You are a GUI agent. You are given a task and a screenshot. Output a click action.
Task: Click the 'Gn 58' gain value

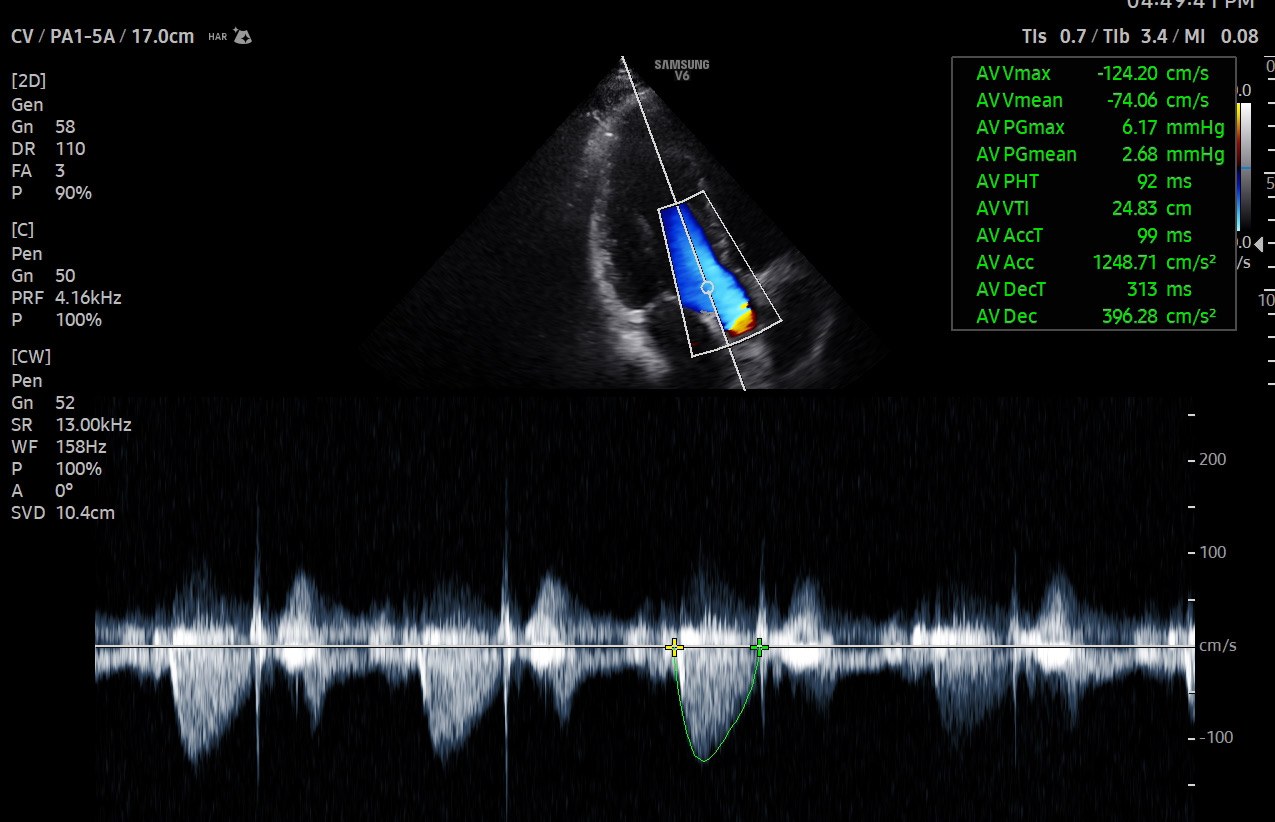coord(43,126)
